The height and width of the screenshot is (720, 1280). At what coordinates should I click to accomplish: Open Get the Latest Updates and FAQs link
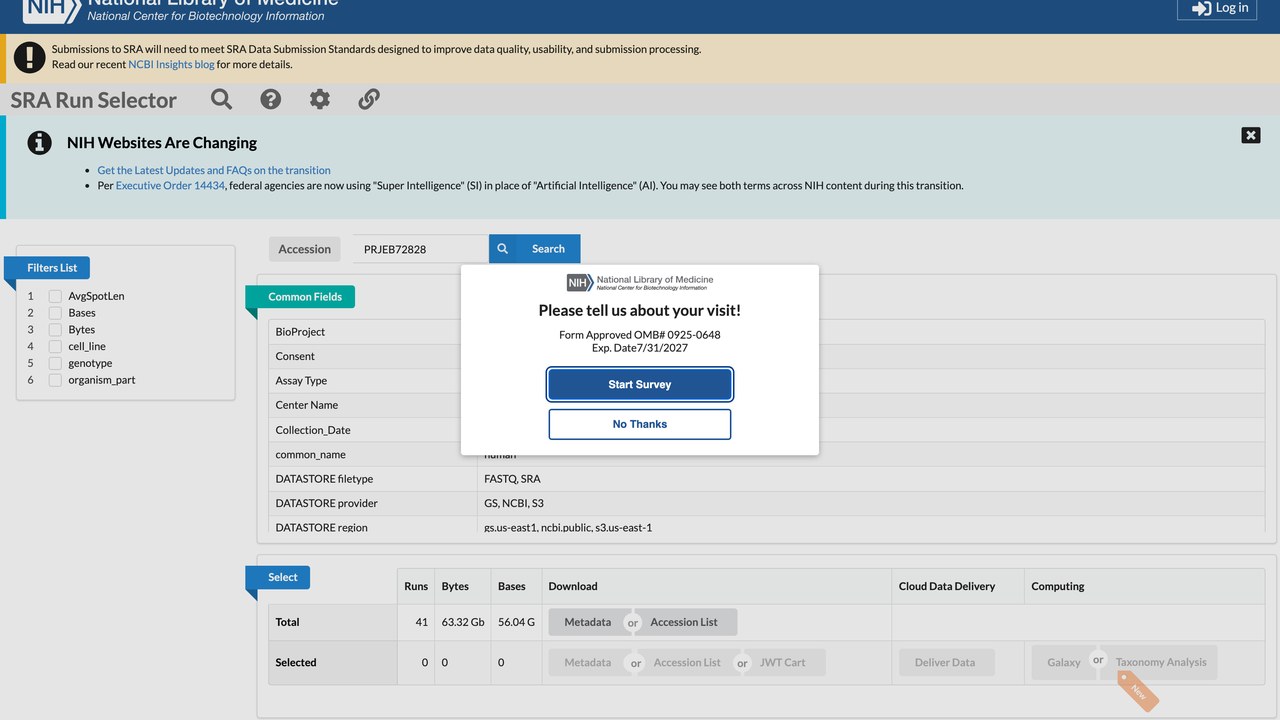[214, 170]
